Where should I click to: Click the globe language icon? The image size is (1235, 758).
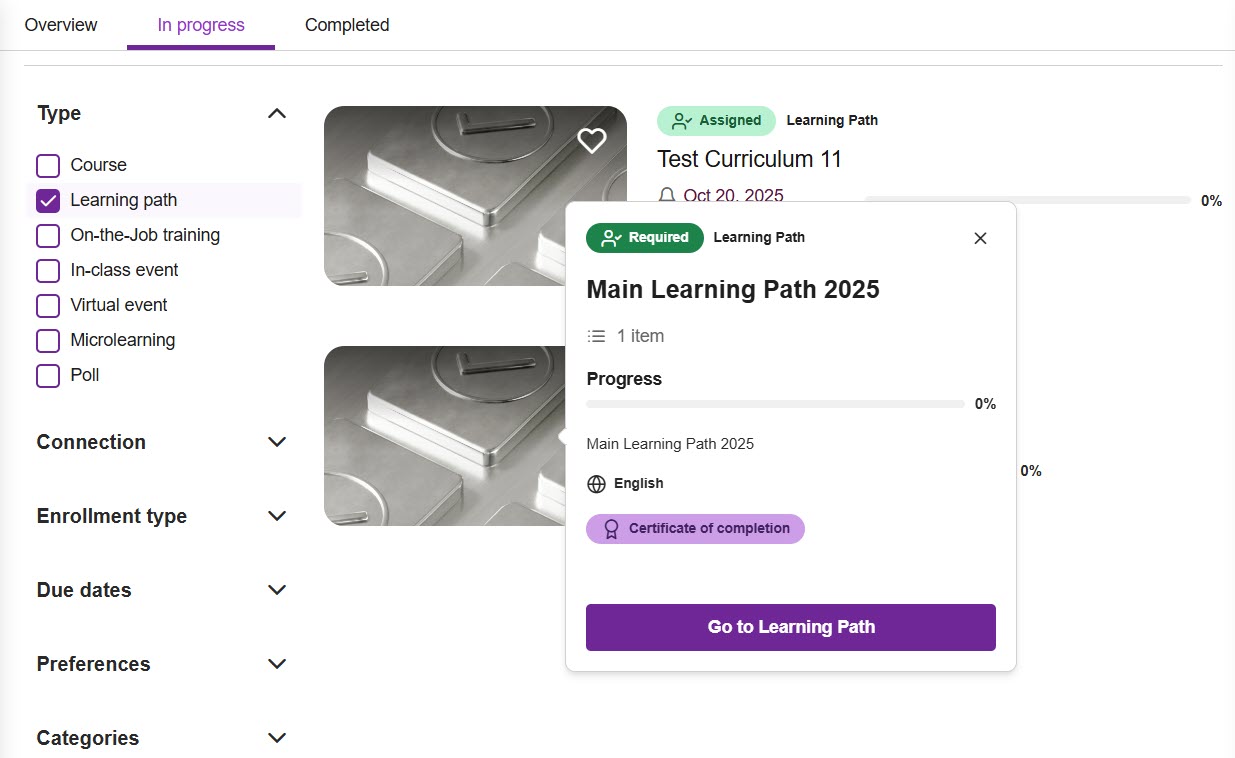[596, 484]
